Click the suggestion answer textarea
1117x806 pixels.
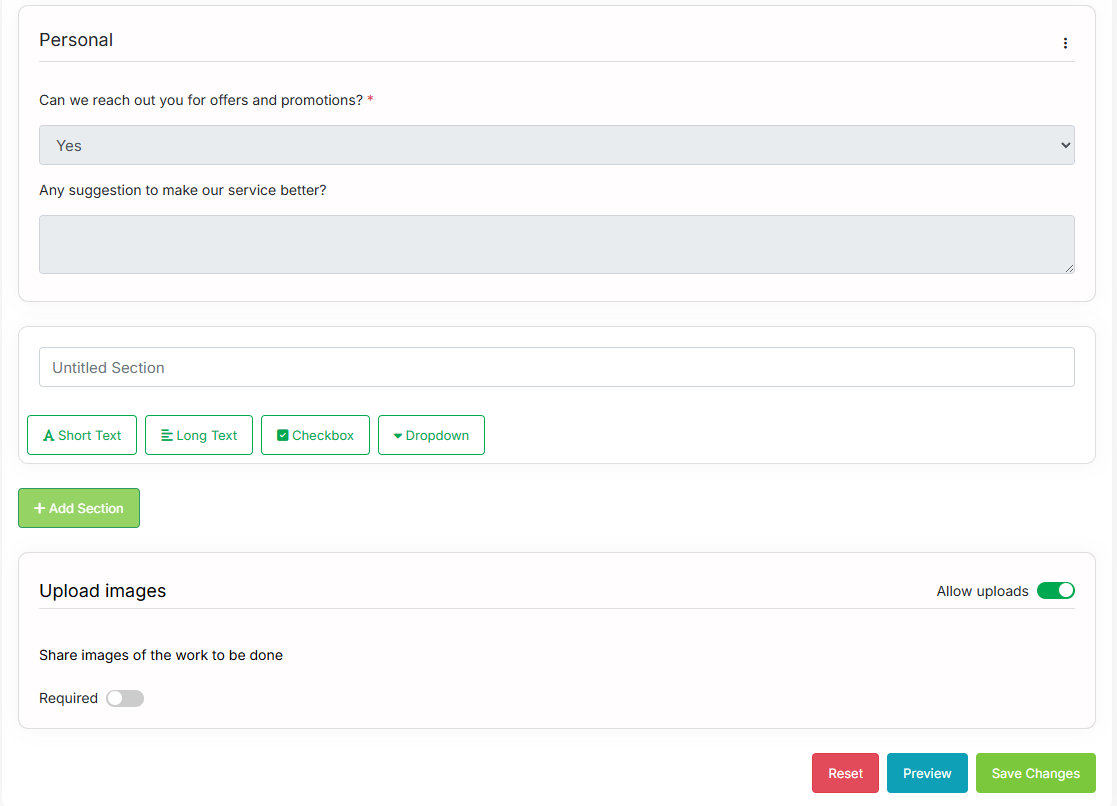point(557,243)
